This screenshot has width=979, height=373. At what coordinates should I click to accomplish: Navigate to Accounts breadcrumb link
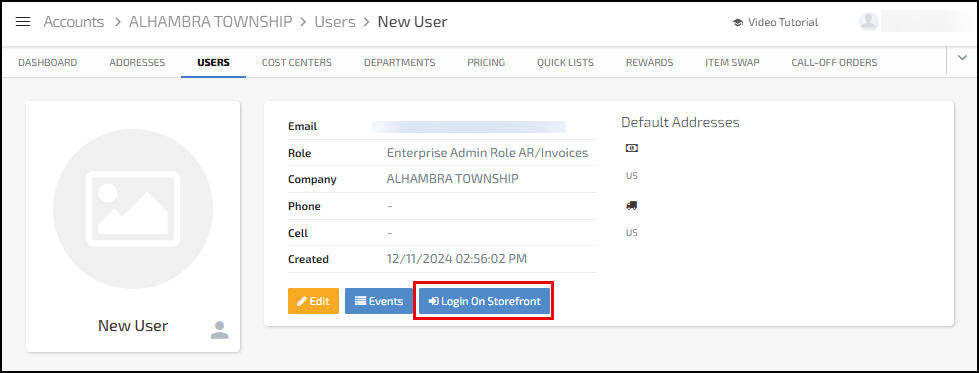(74, 22)
